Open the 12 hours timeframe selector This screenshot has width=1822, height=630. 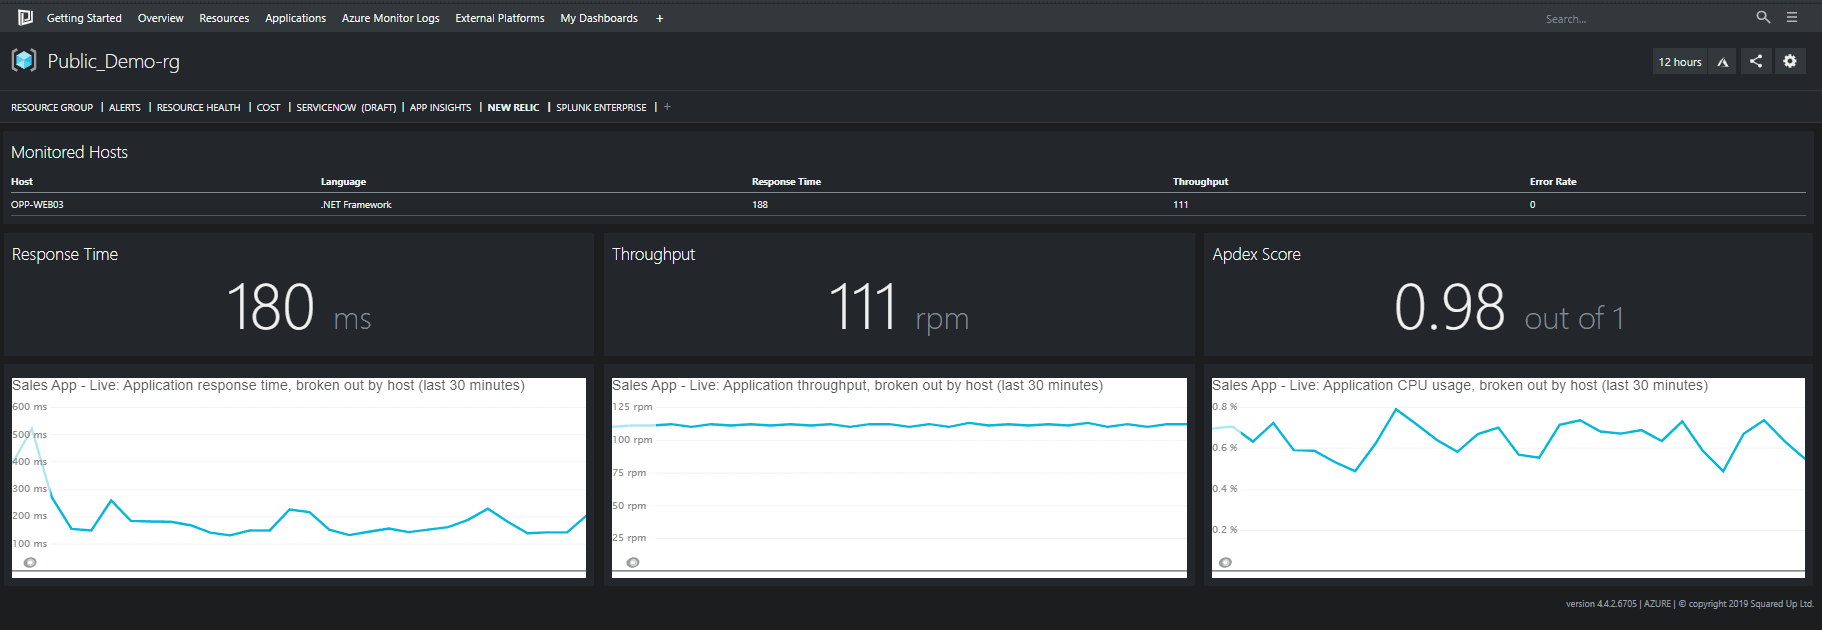point(1680,62)
